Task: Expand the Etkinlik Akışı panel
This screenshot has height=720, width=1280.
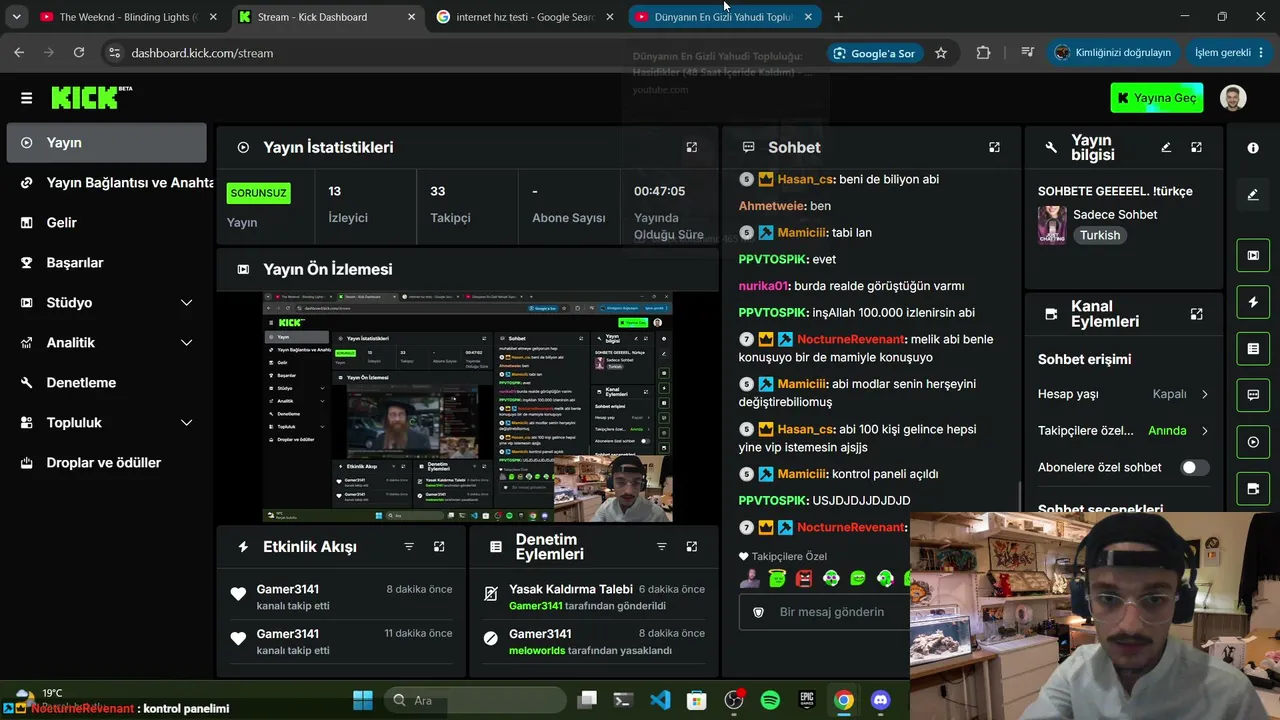Action: 439,547
